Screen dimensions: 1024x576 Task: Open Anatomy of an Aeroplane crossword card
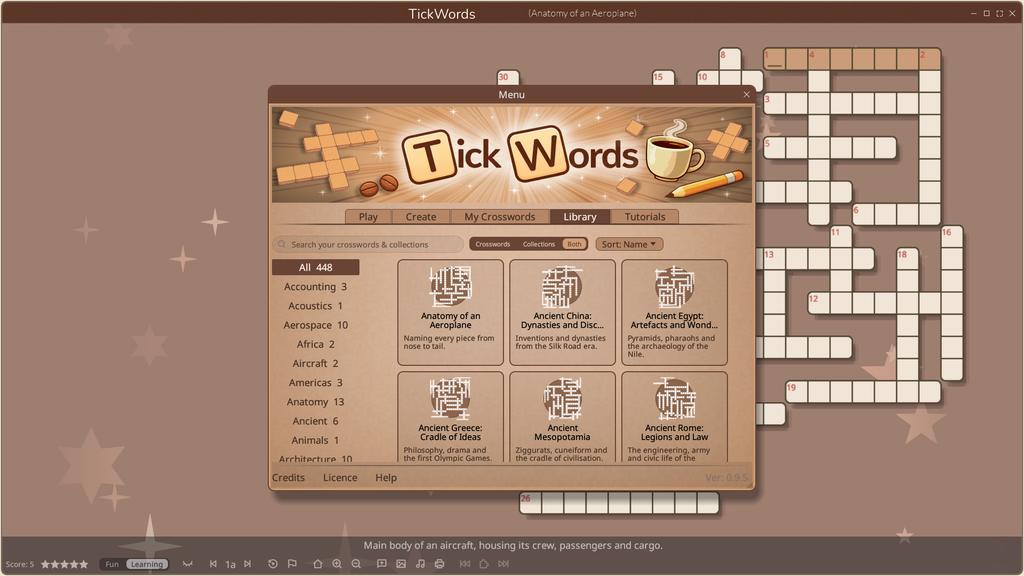click(450, 312)
